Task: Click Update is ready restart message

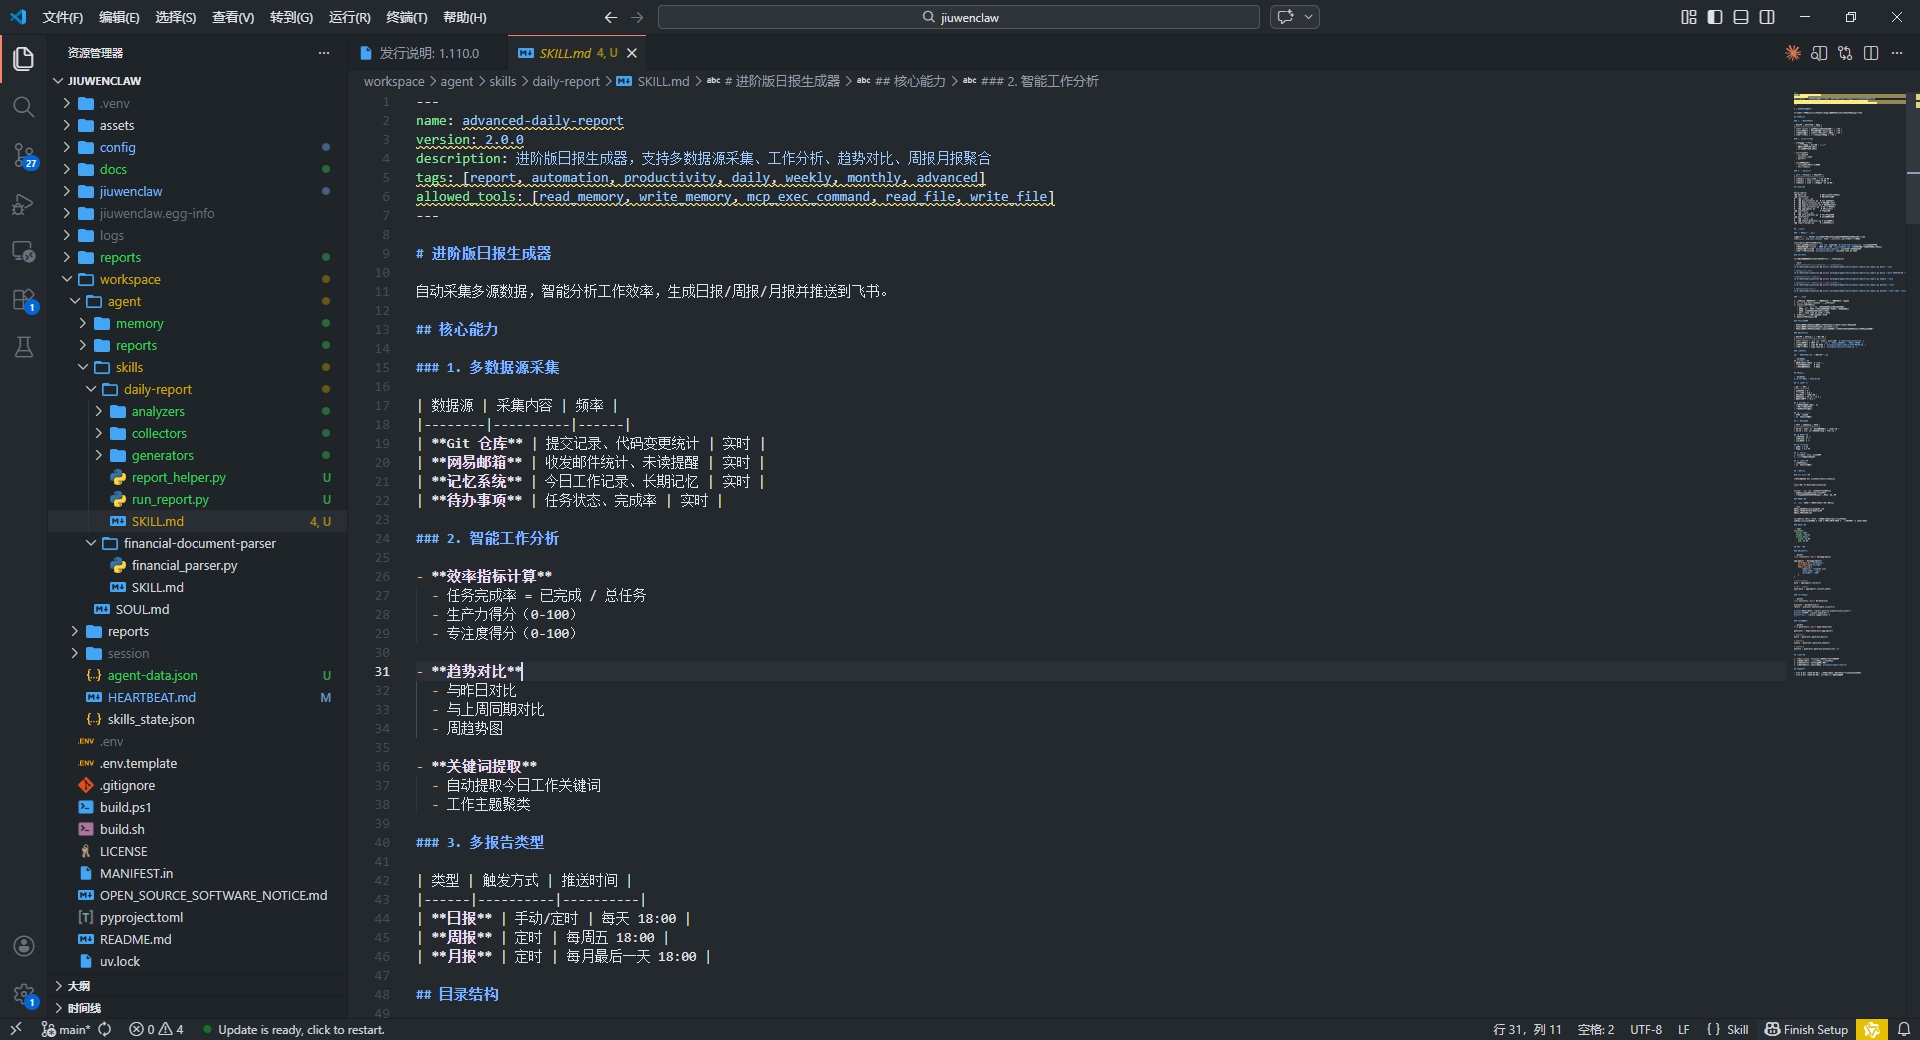Action: (x=293, y=1029)
